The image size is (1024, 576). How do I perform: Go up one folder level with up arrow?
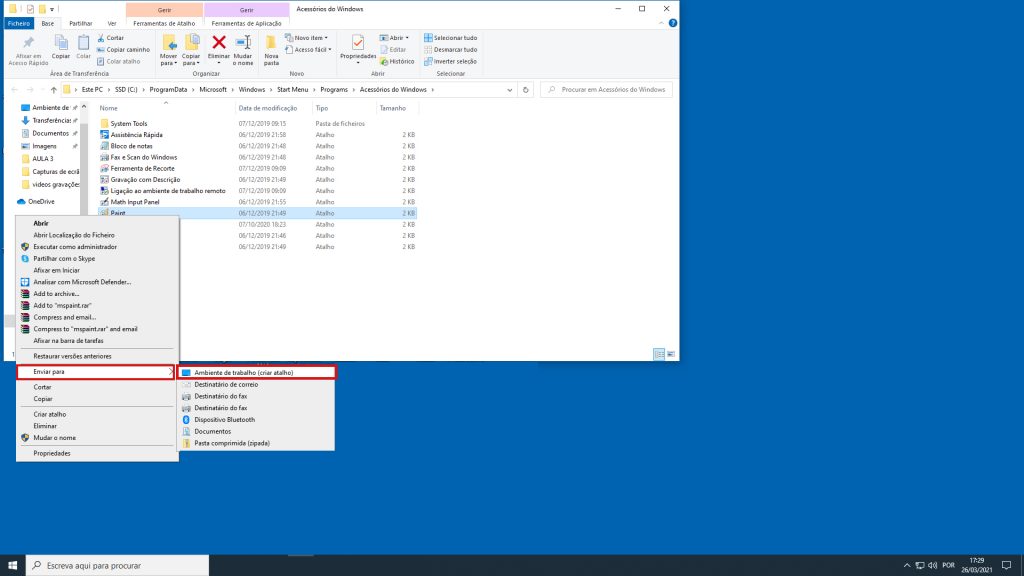coord(54,89)
